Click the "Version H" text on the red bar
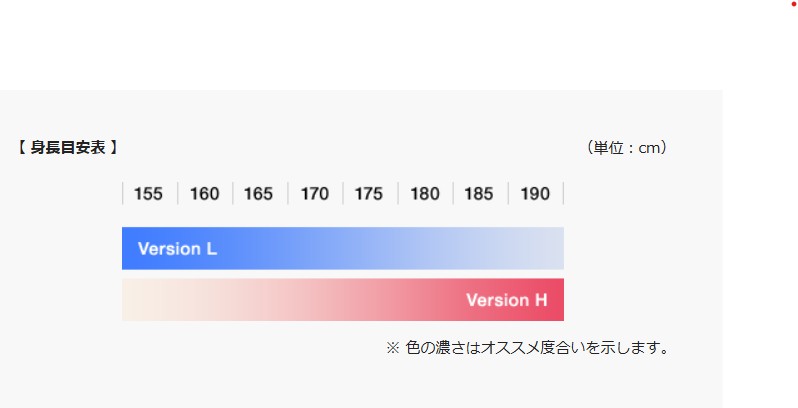This screenshot has width=798, height=408. tap(506, 300)
